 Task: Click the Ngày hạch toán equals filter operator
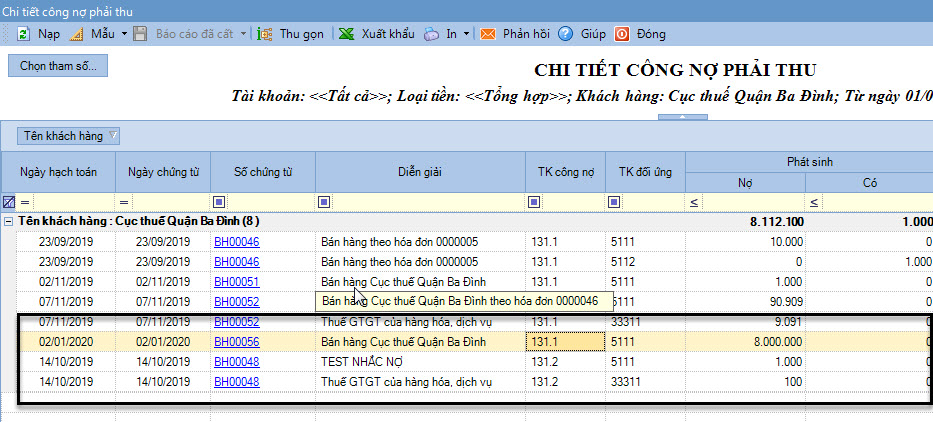pyautogui.click(x=24, y=203)
